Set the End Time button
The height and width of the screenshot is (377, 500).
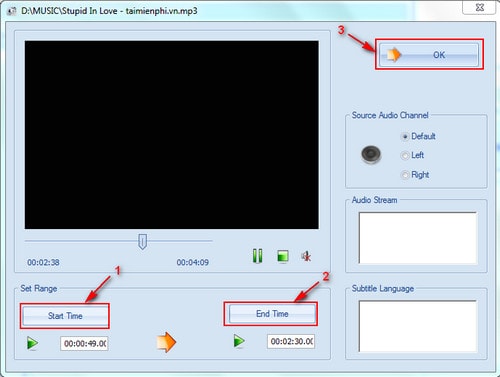click(x=272, y=314)
